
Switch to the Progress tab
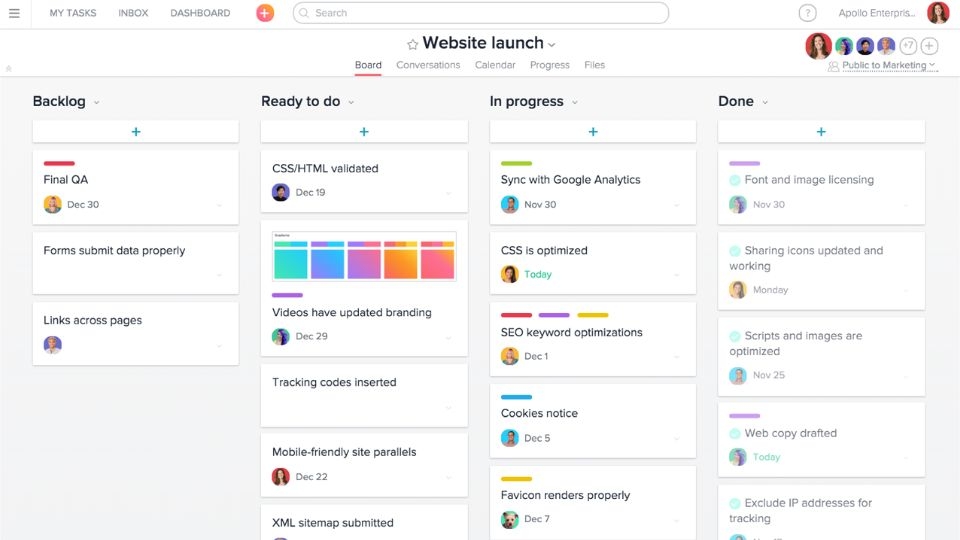click(x=550, y=65)
